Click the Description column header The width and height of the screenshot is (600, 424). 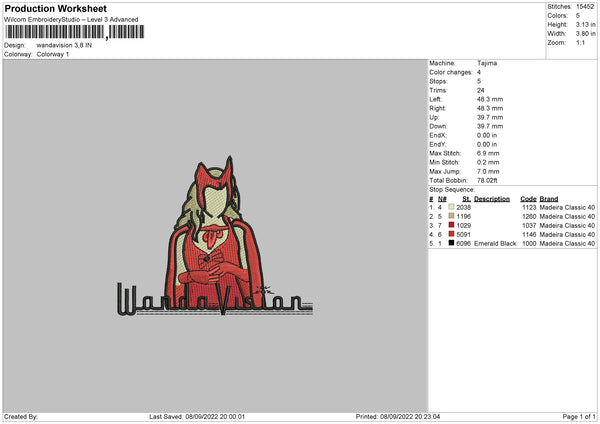click(x=492, y=199)
